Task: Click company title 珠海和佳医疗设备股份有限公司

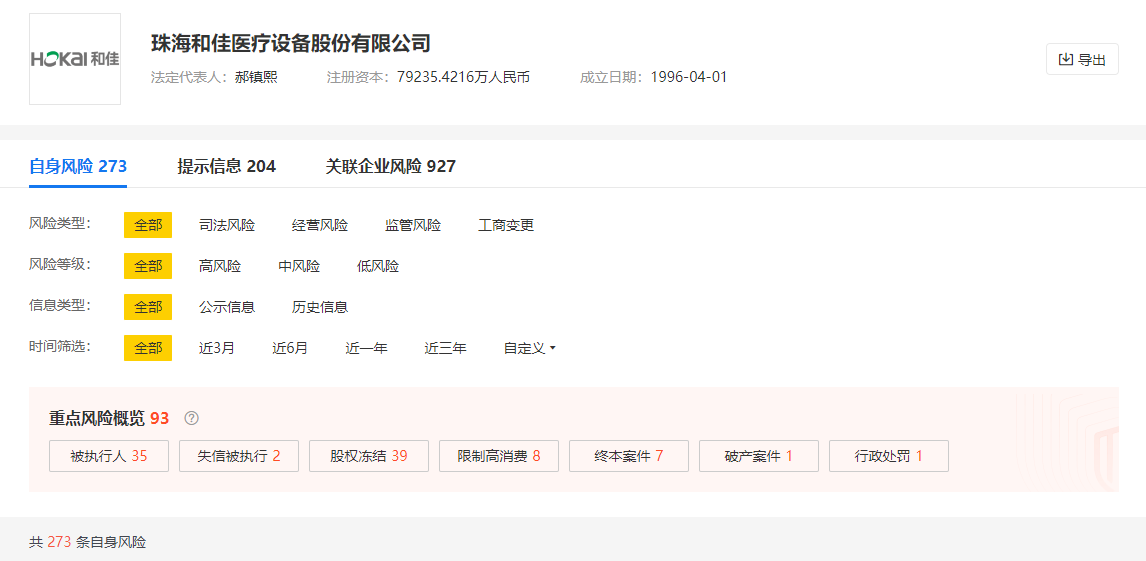Action: 291,42
